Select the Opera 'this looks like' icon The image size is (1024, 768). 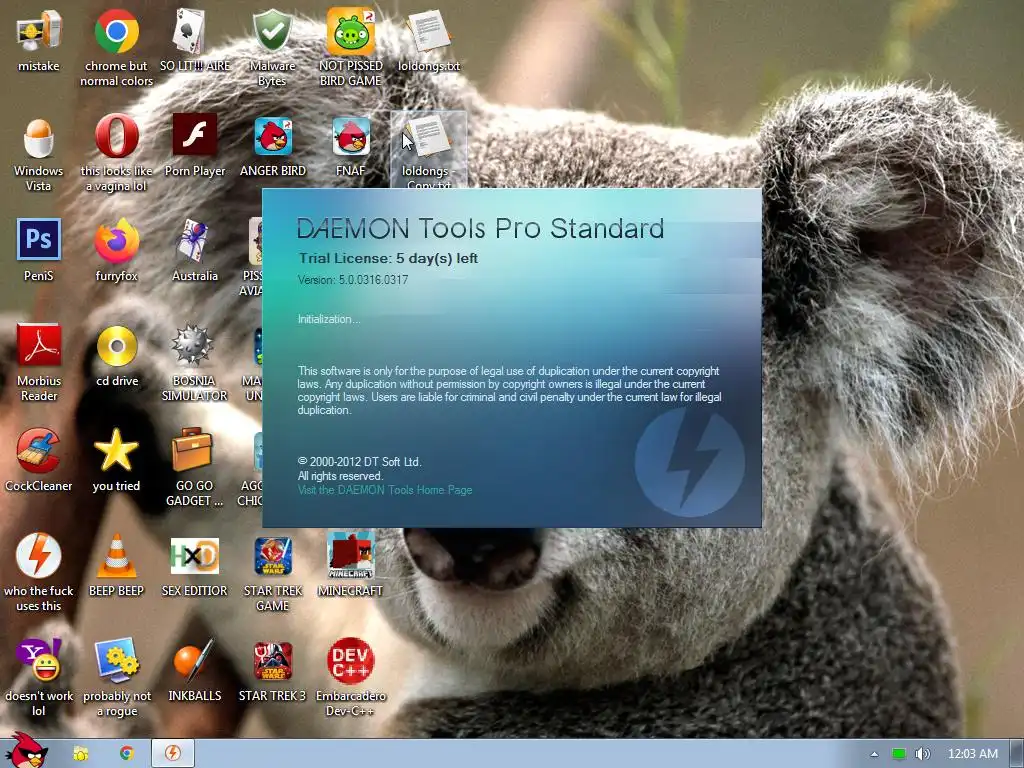click(116, 136)
